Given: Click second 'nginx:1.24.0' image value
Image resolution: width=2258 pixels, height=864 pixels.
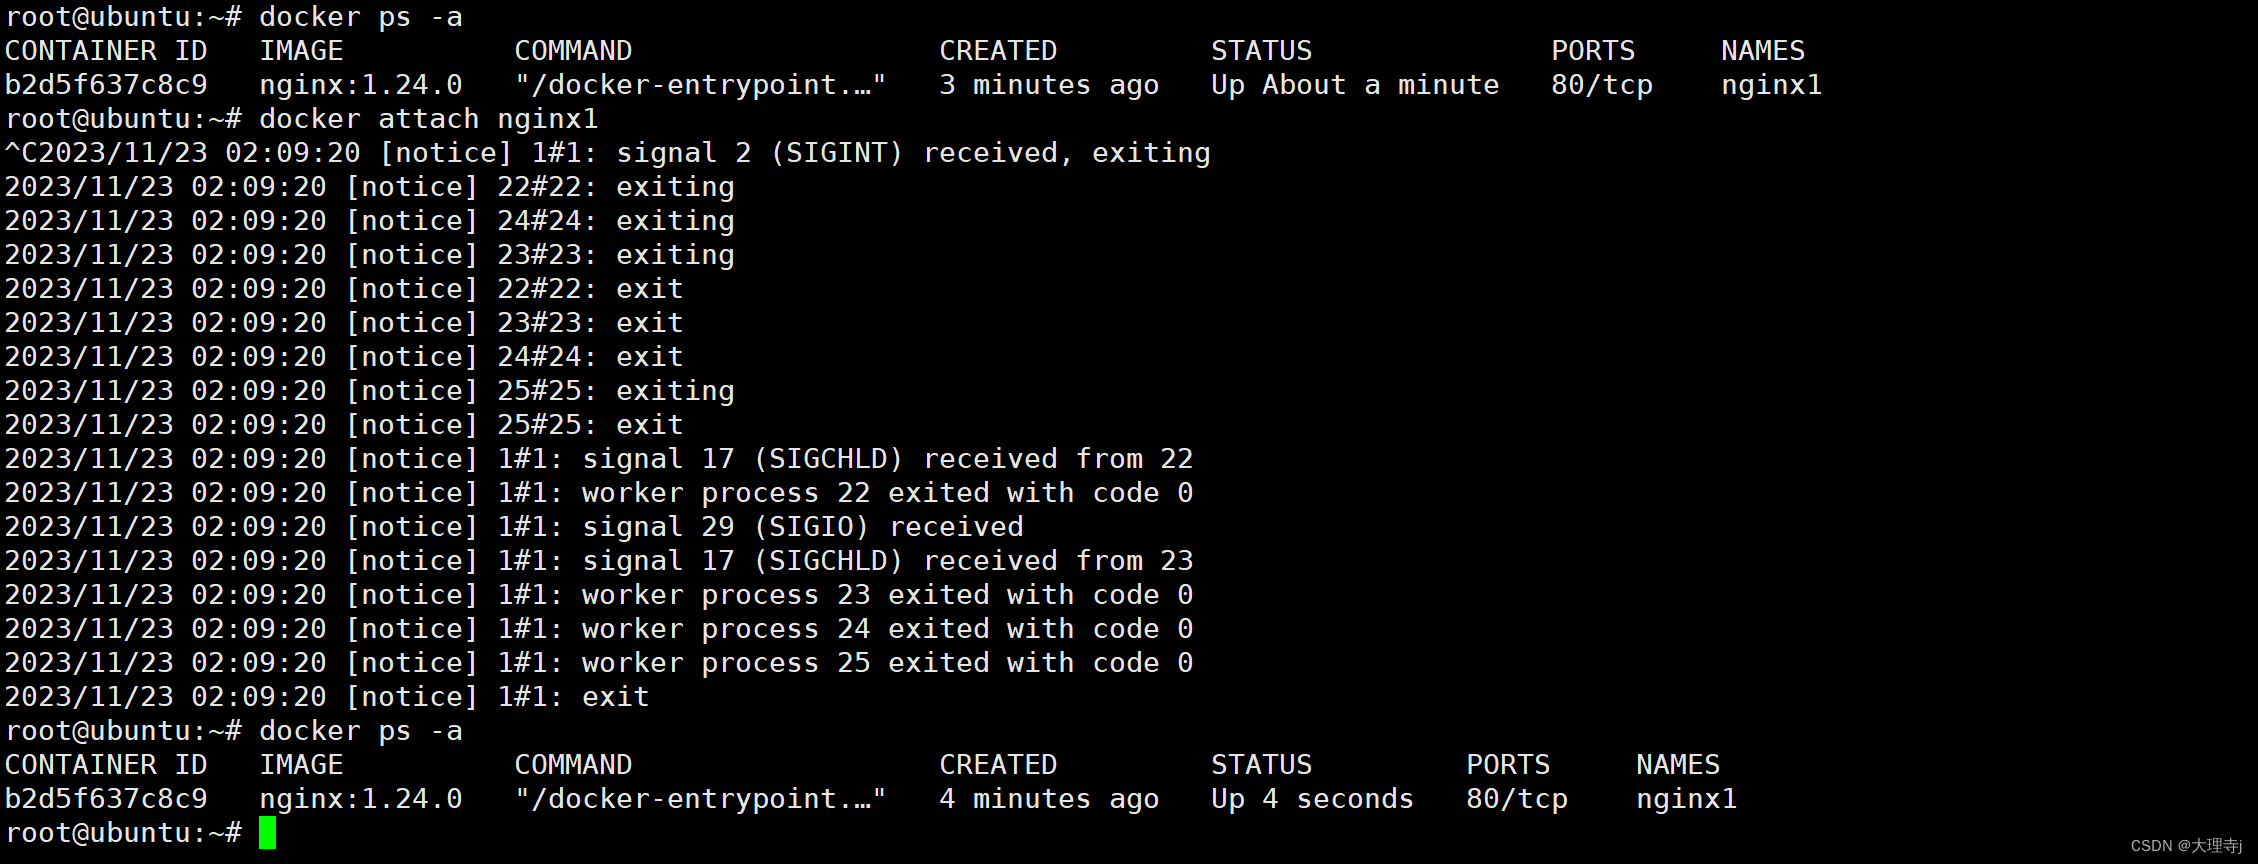Looking at the screenshot, I should [x=361, y=799].
